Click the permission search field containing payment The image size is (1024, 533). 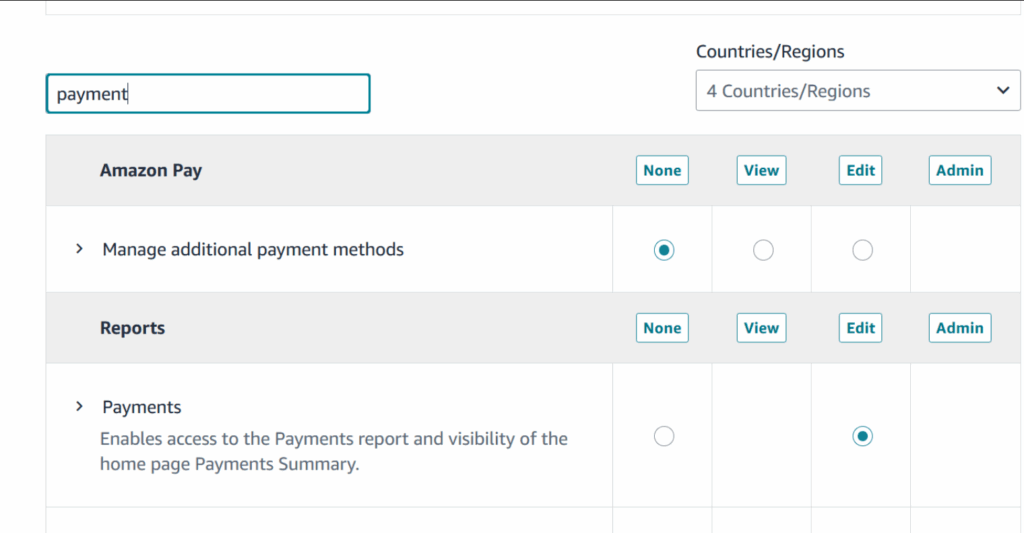208,94
